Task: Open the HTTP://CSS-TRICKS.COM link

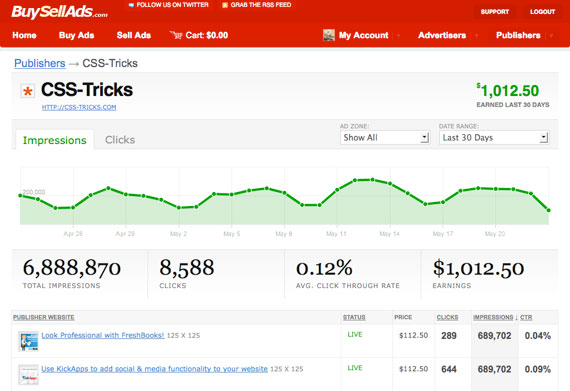Action: [79, 108]
